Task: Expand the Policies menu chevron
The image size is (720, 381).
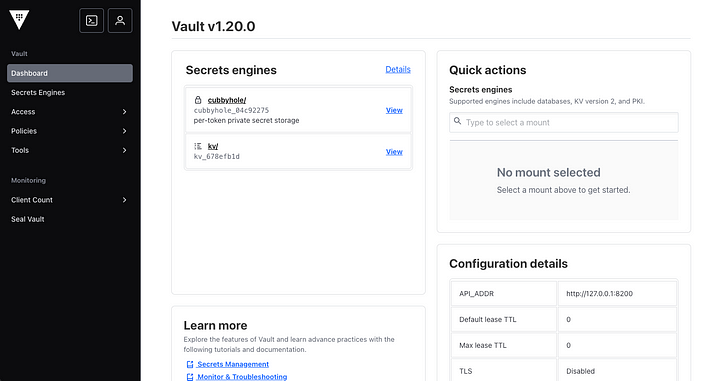Action: point(124,131)
